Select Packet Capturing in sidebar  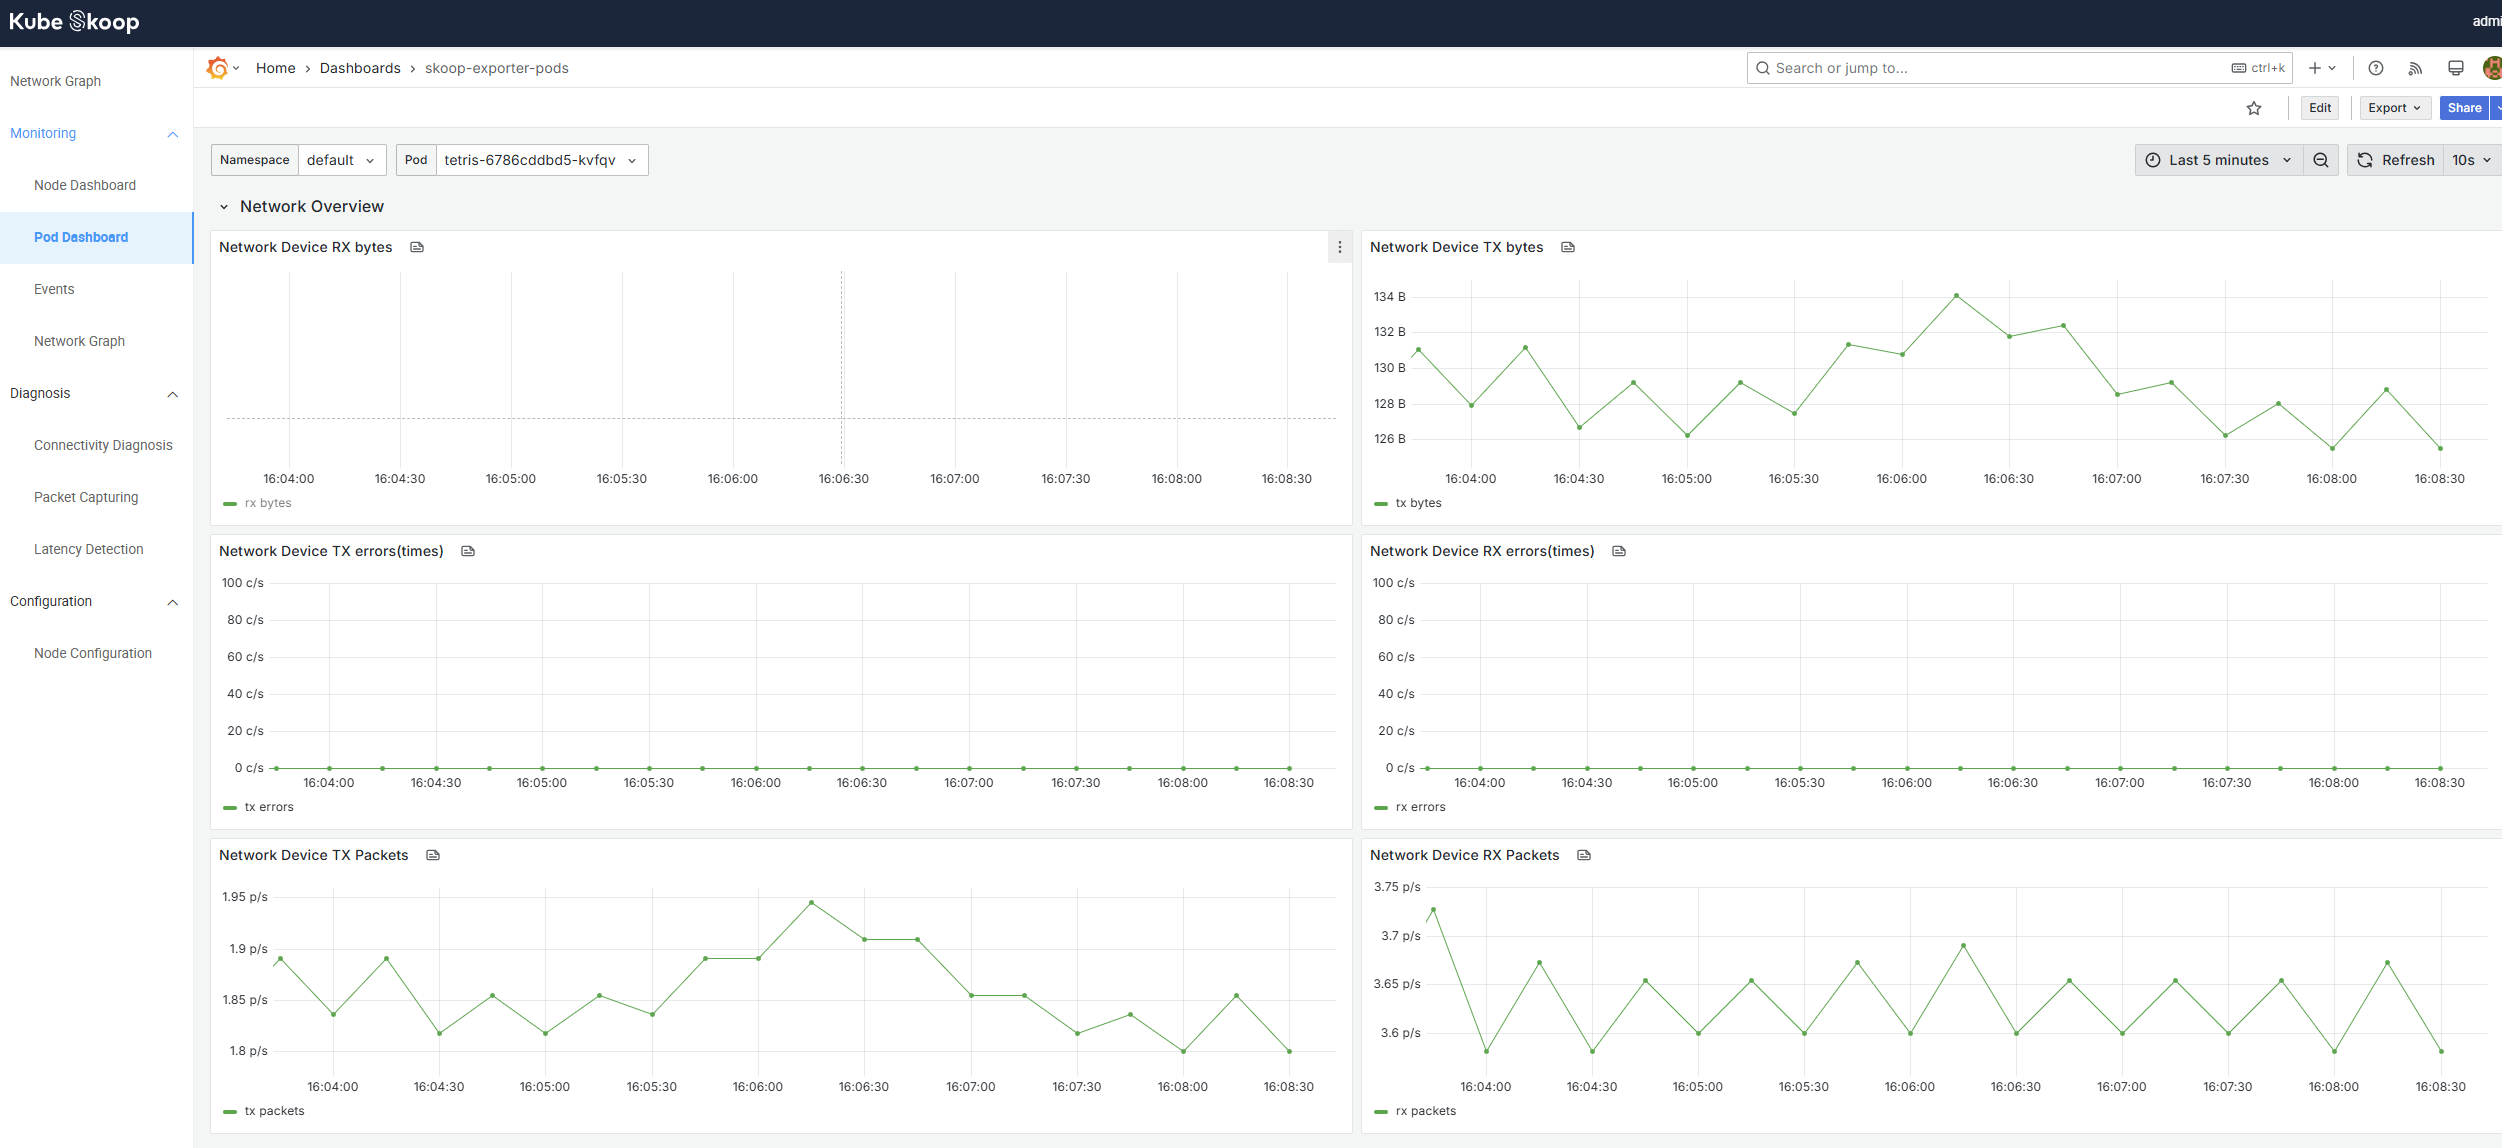click(x=86, y=497)
